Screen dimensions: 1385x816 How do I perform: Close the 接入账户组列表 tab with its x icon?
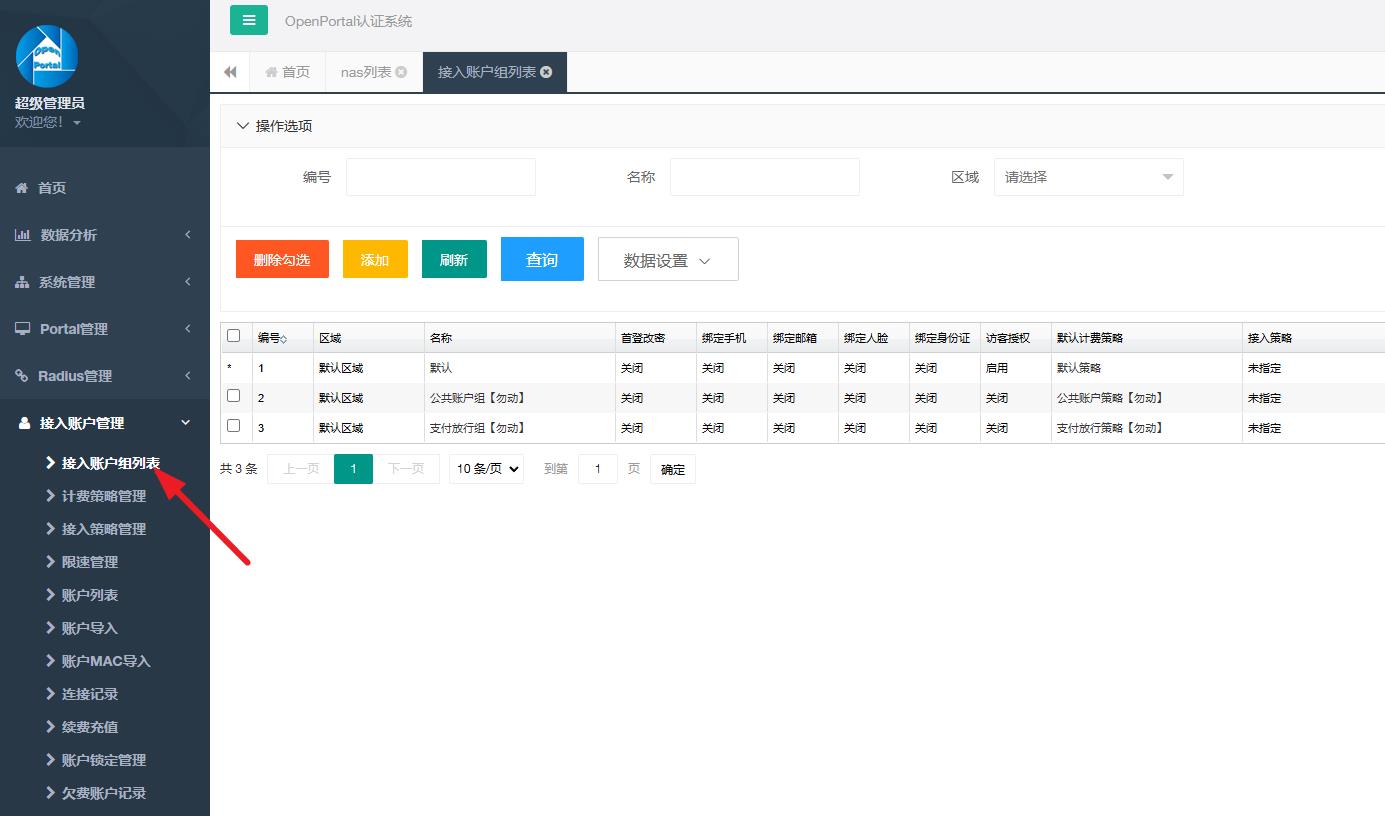(x=546, y=72)
